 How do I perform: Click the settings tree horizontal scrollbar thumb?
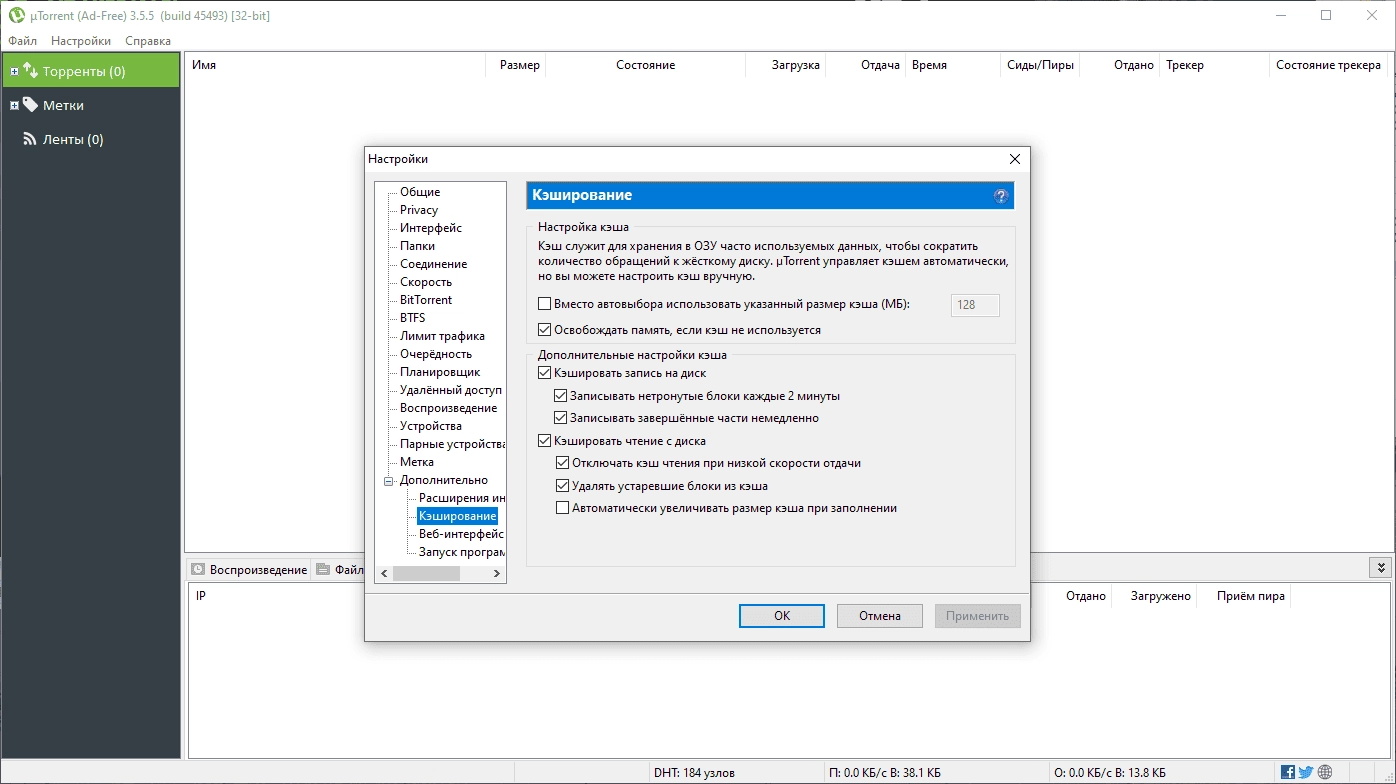(x=426, y=574)
